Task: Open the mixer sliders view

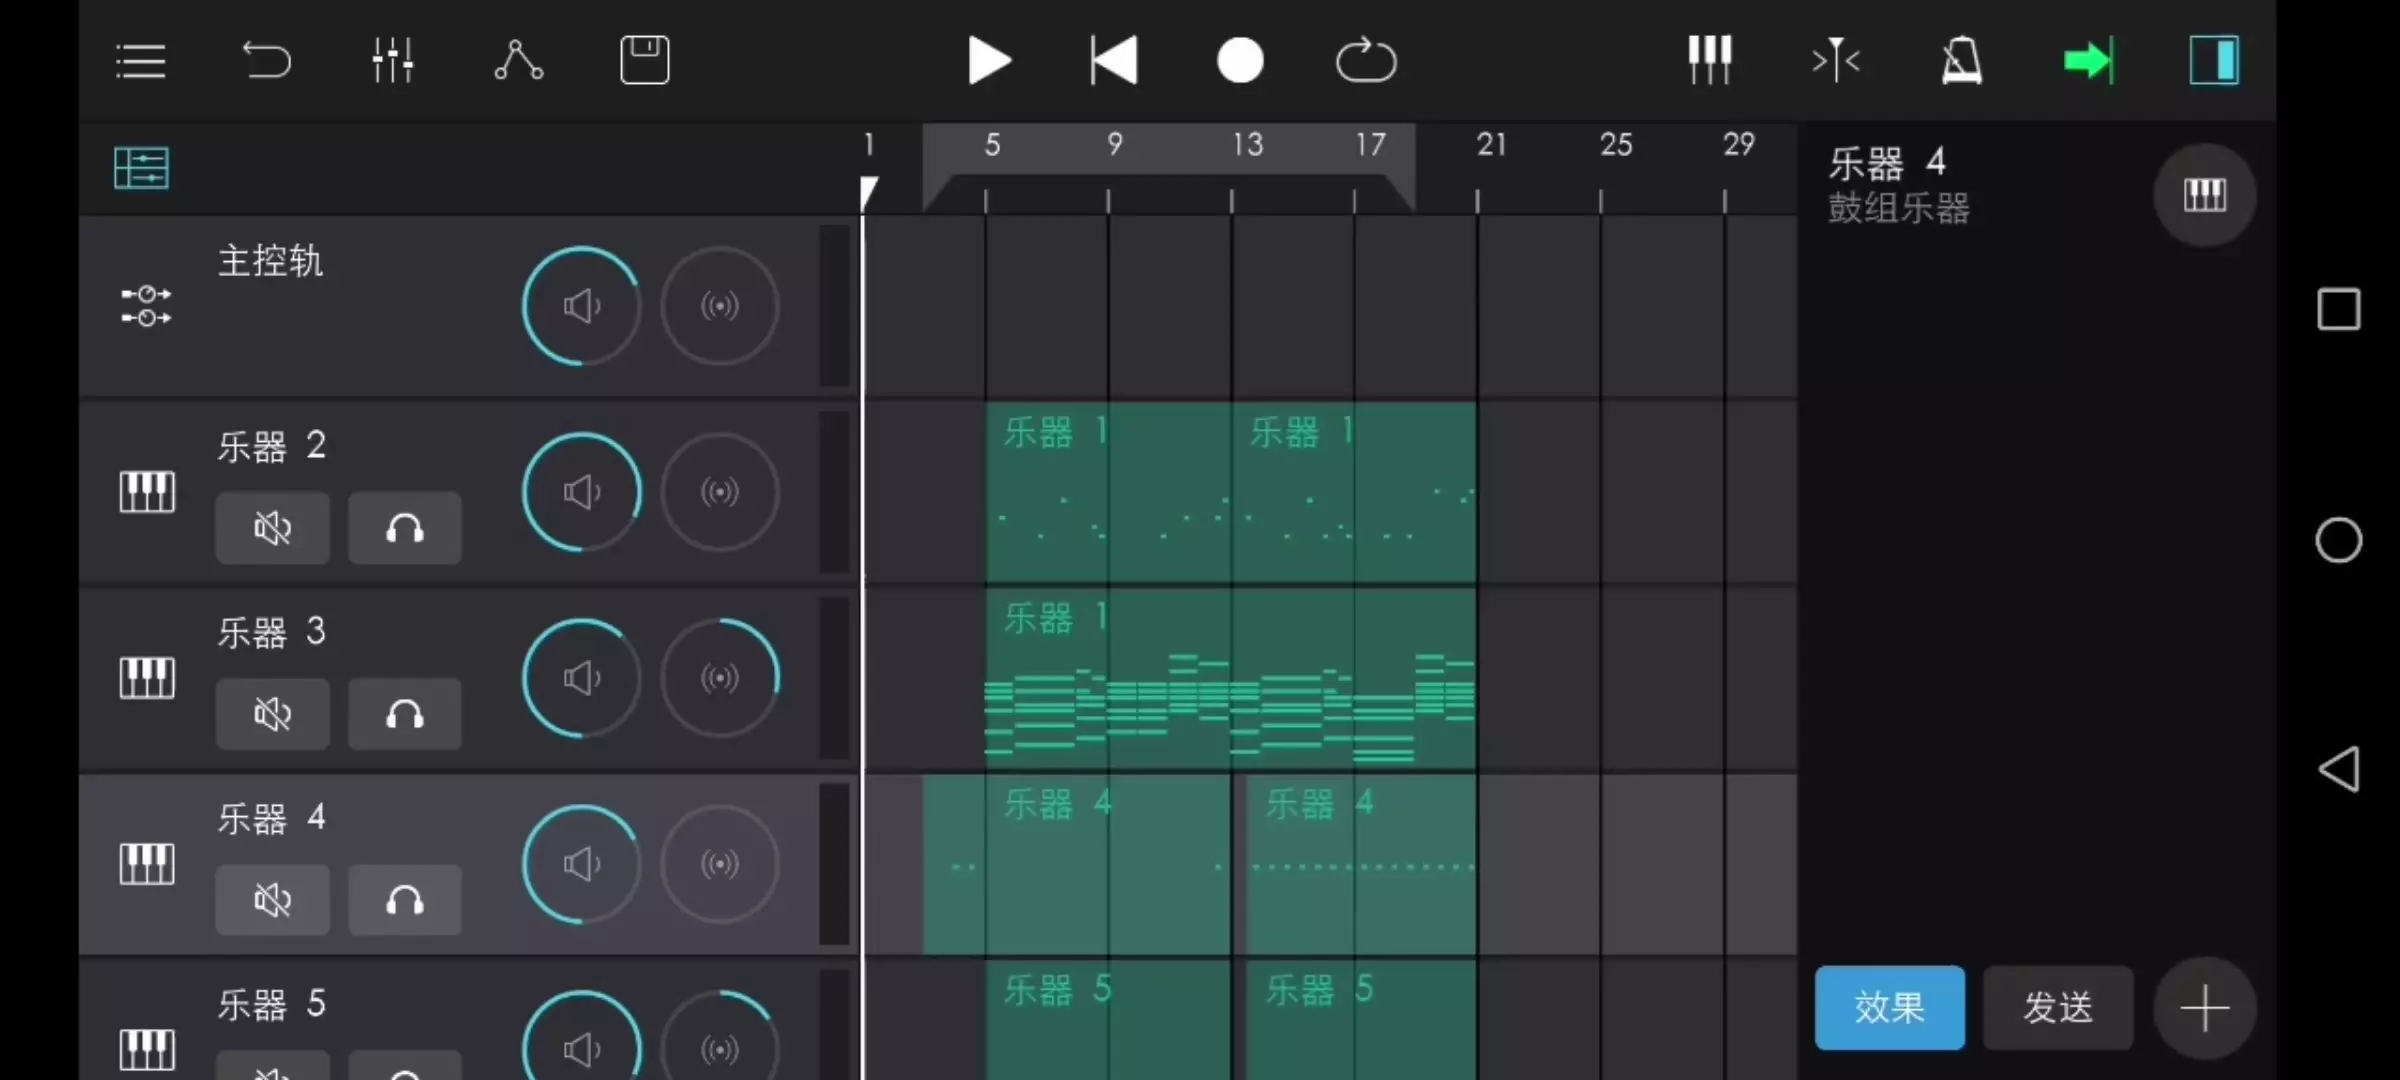Action: 392,61
